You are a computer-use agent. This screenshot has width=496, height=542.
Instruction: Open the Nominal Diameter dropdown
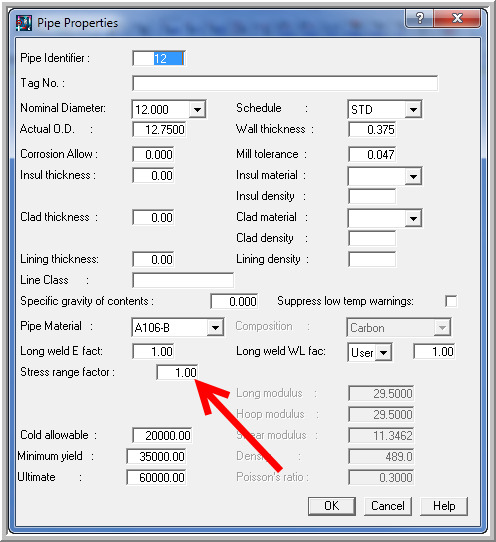(197, 110)
